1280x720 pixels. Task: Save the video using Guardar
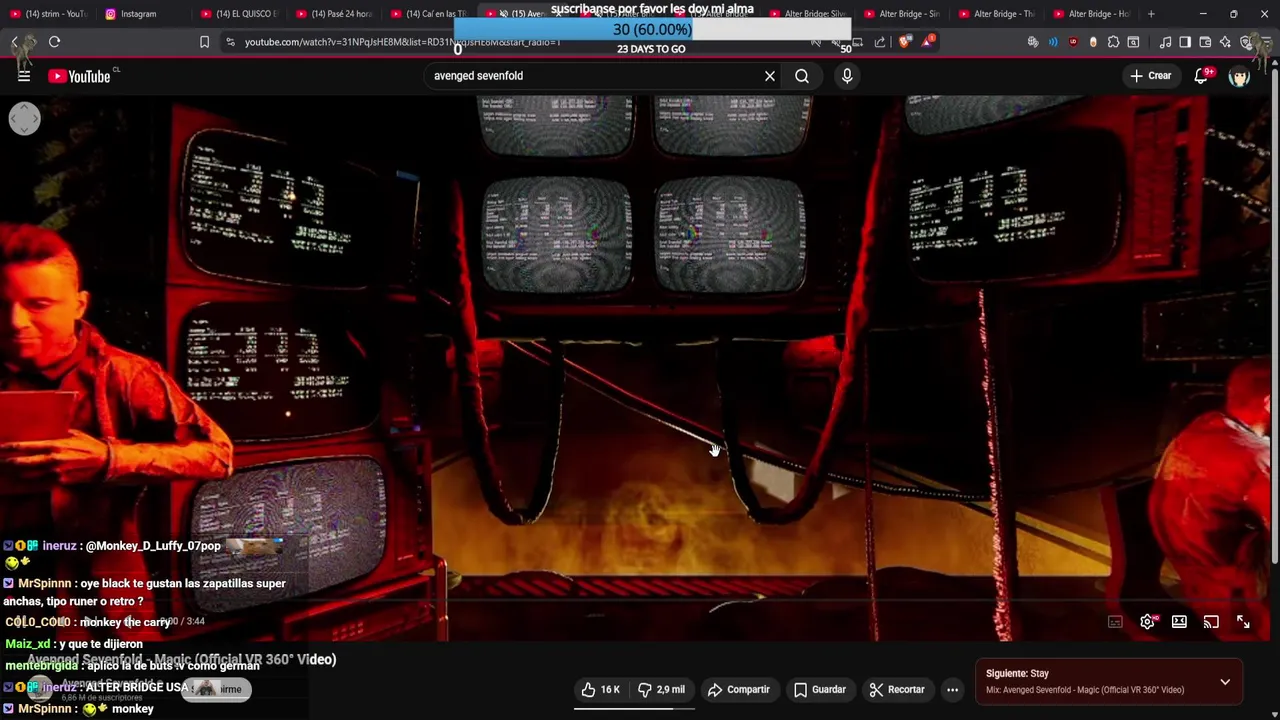[x=820, y=690]
